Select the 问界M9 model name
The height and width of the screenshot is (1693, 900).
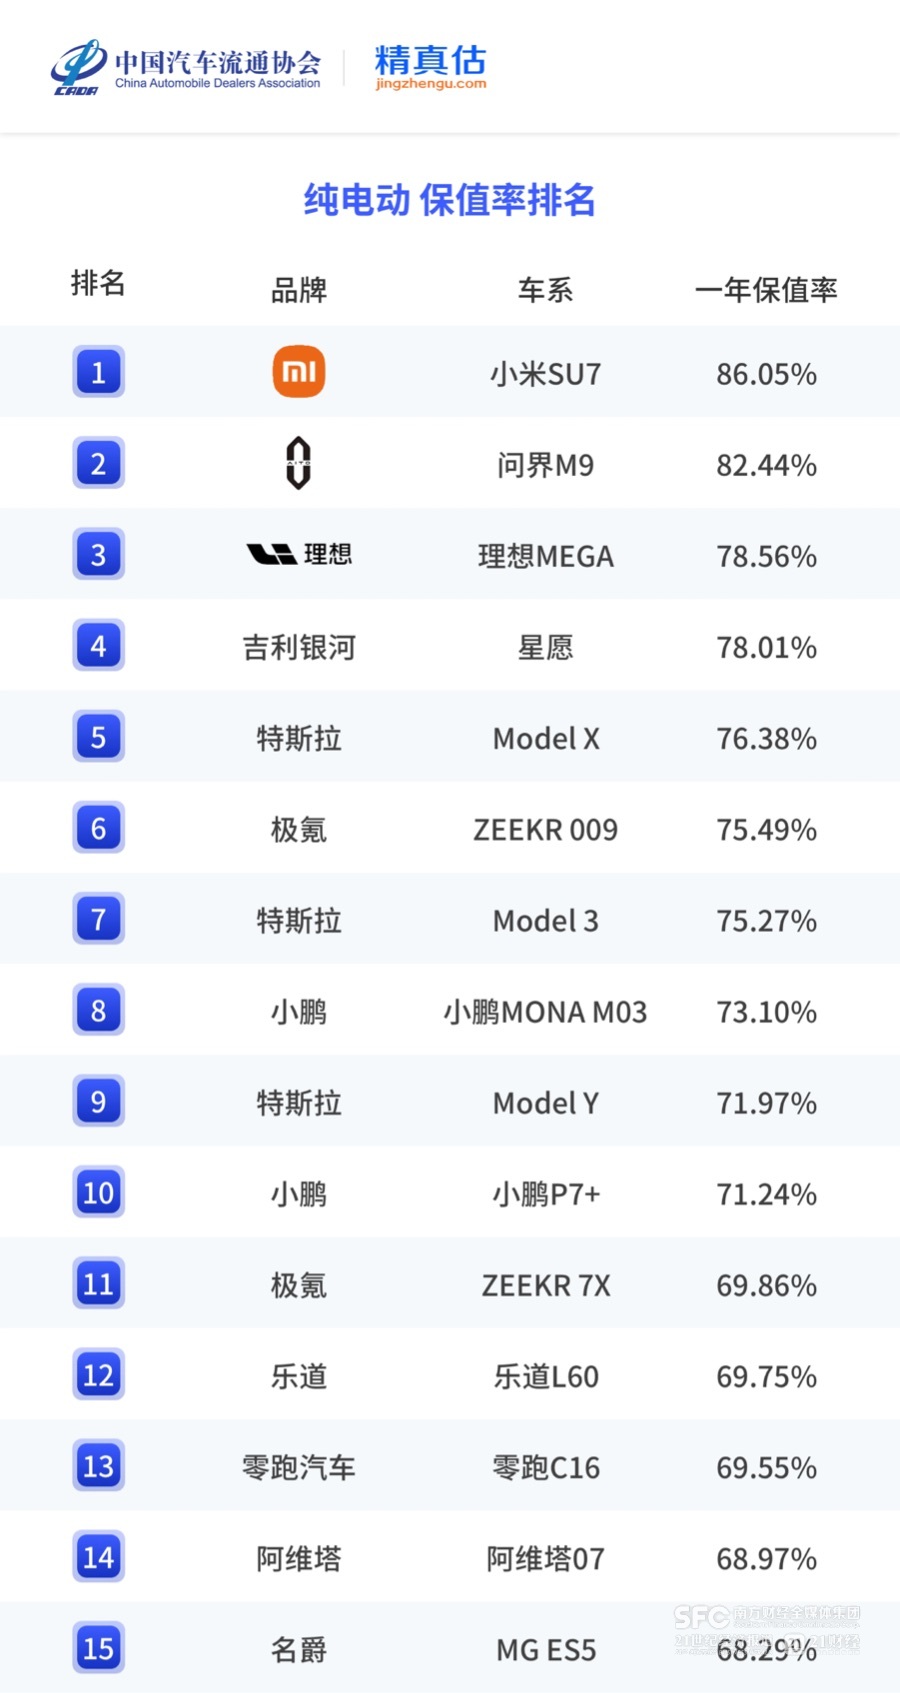pyautogui.click(x=545, y=465)
